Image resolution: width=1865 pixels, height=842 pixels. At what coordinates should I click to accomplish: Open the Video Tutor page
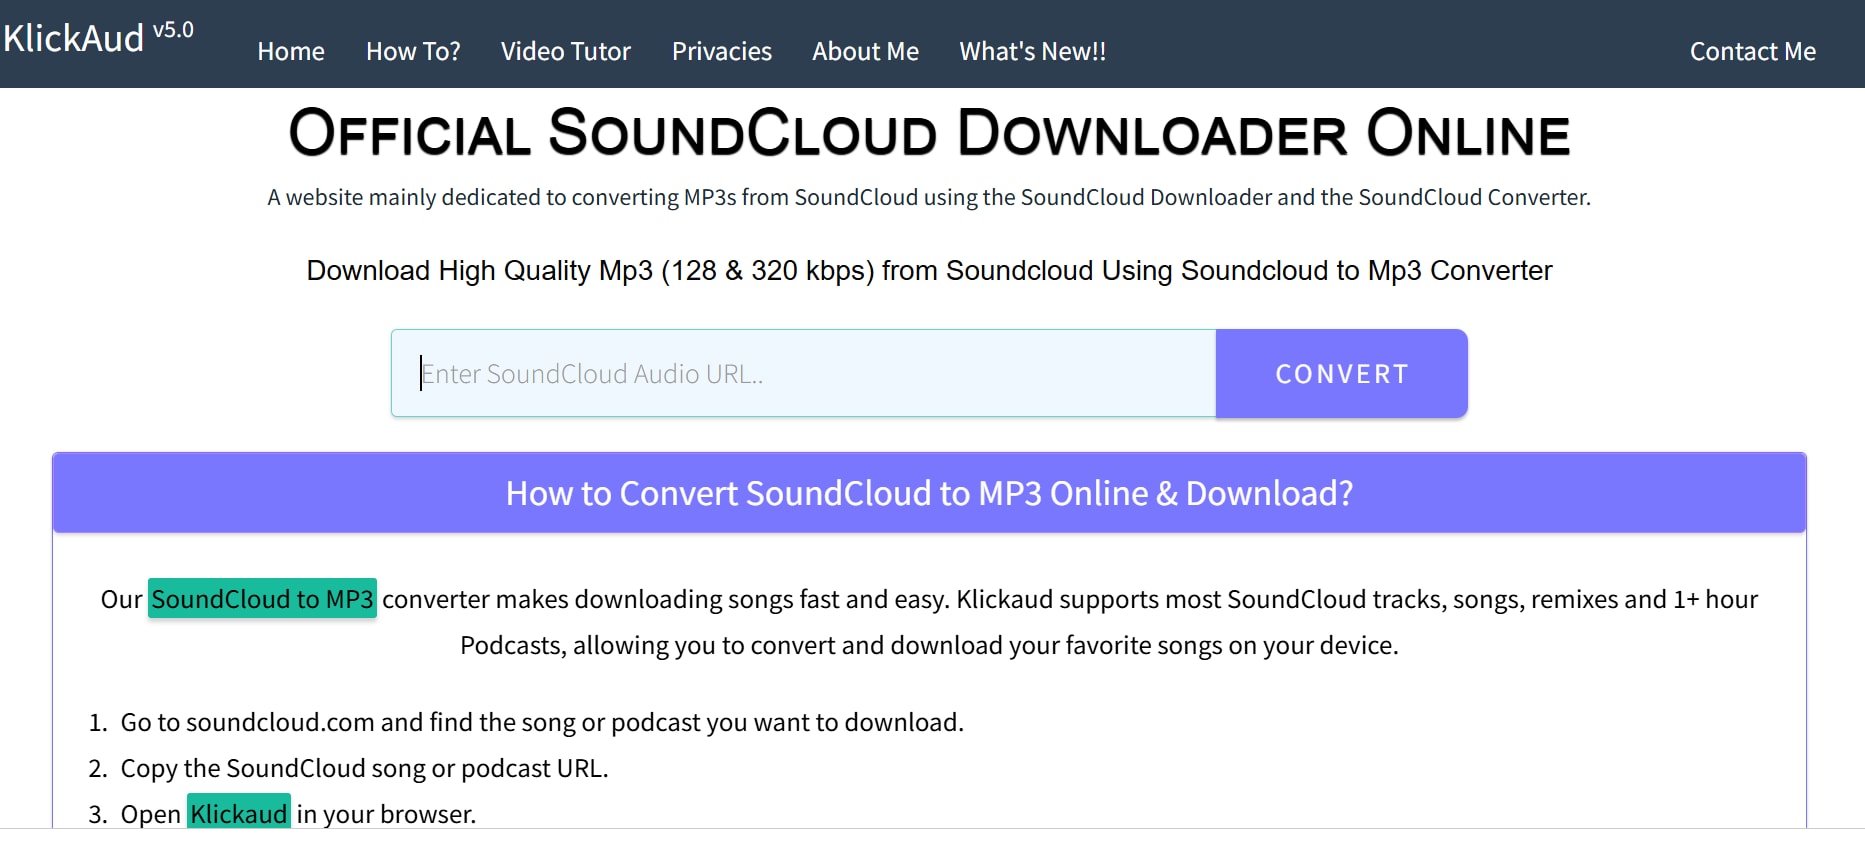click(566, 51)
